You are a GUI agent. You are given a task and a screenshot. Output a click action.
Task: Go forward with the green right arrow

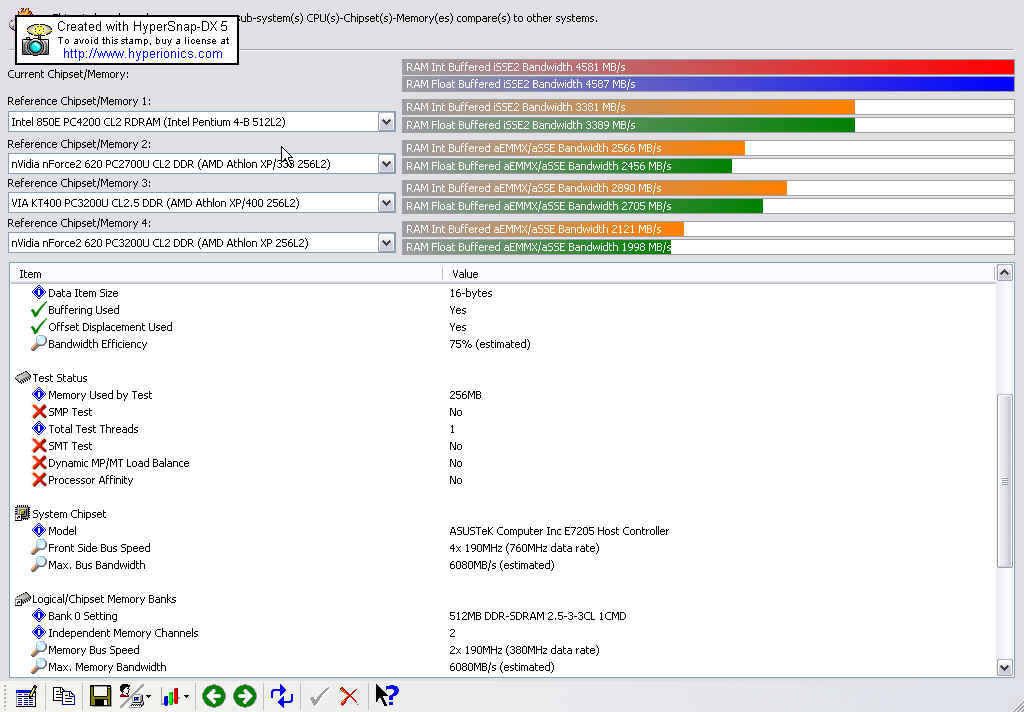[245, 696]
